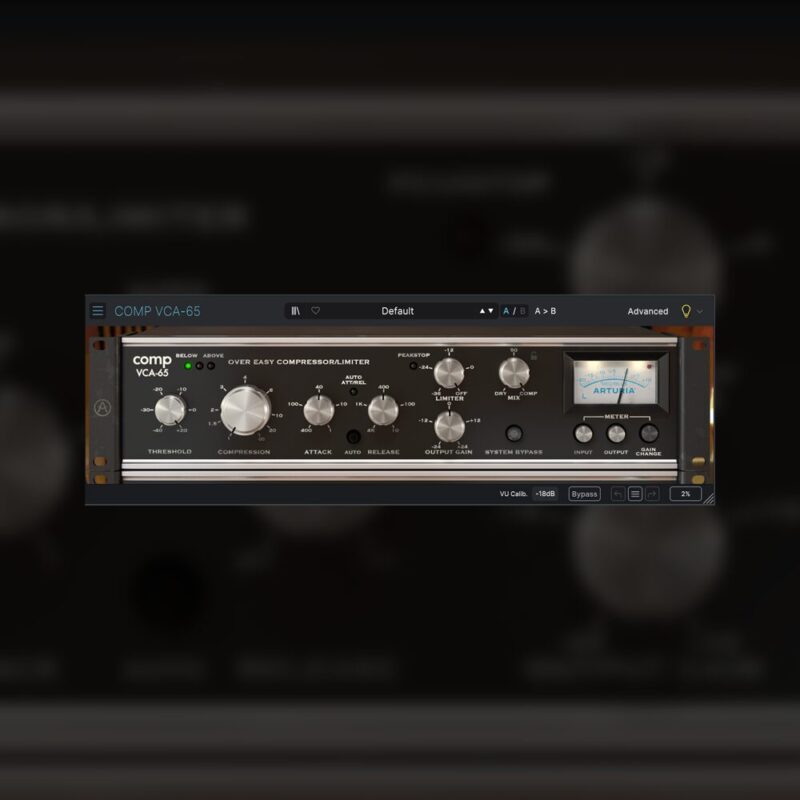Click the 2% CPU meter
Screen dimensions: 800x800
point(685,494)
